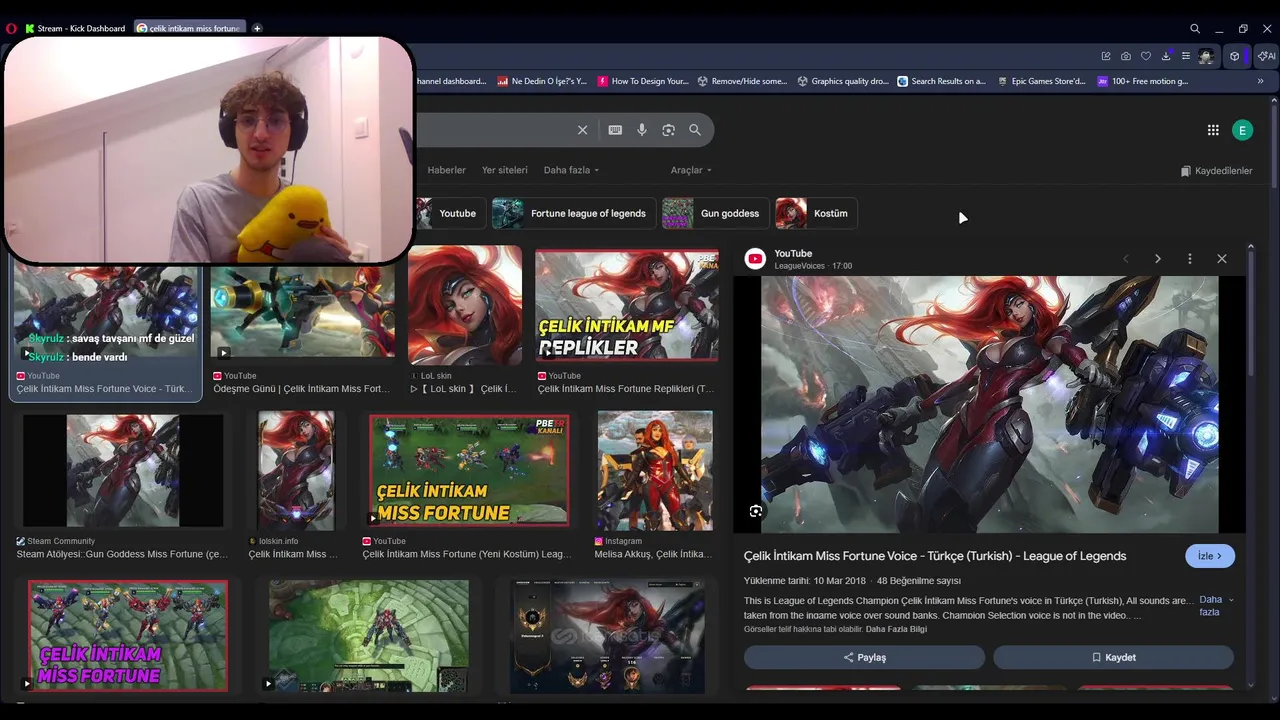Click the Opera edit page icon
Image resolution: width=1280 pixels, height=720 pixels.
tap(1106, 56)
